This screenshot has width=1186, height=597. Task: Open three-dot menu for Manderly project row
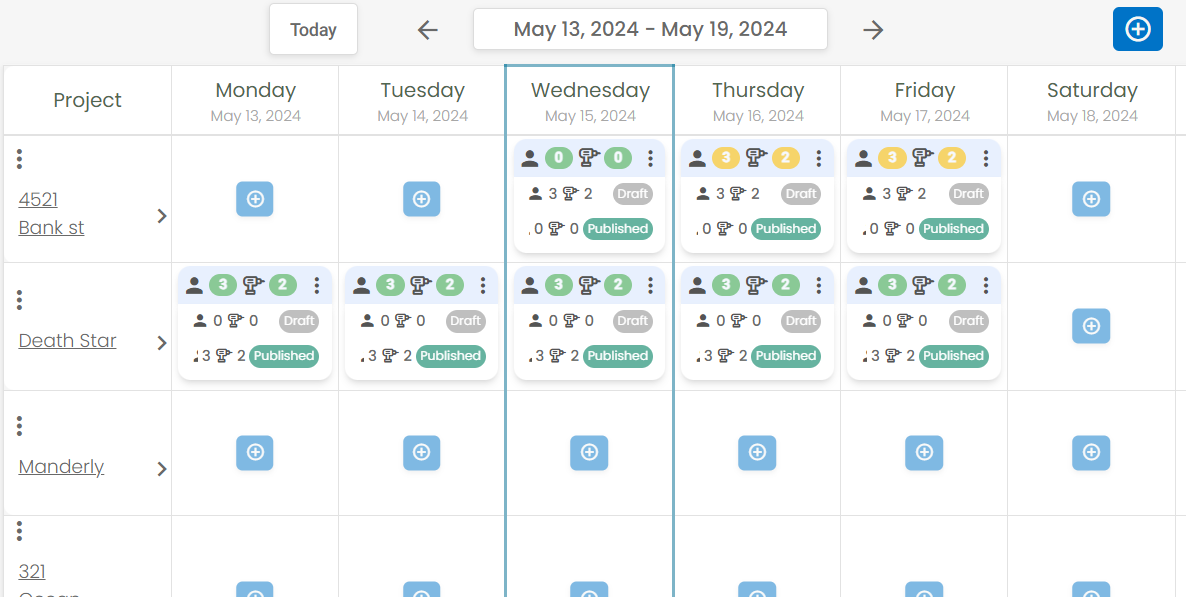pos(20,426)
